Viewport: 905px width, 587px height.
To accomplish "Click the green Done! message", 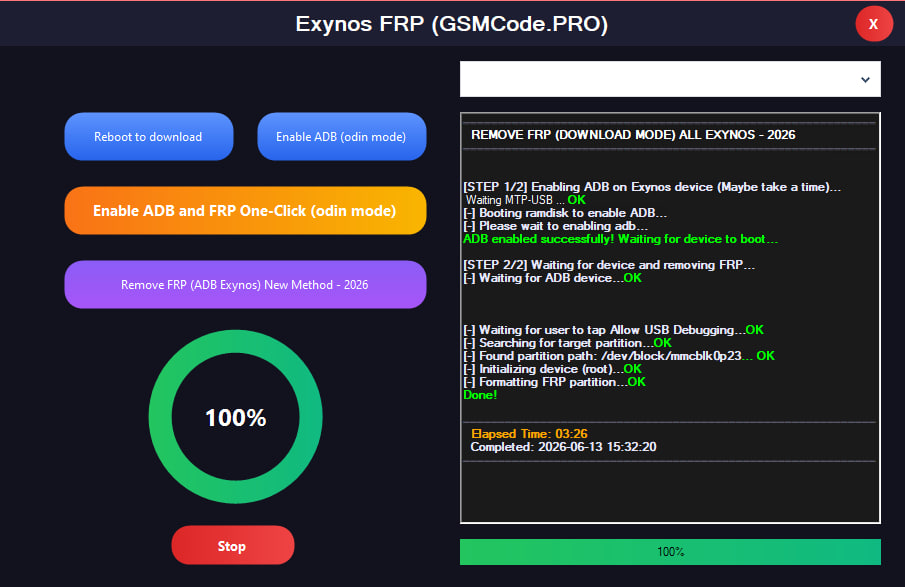I will [x=480, y=395].
